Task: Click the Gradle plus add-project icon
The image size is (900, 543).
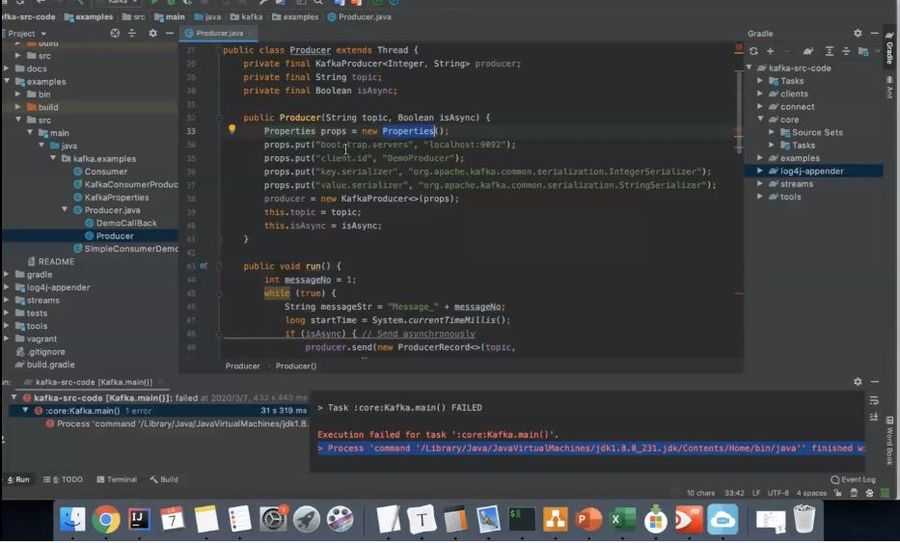Action: pos(770,51)
